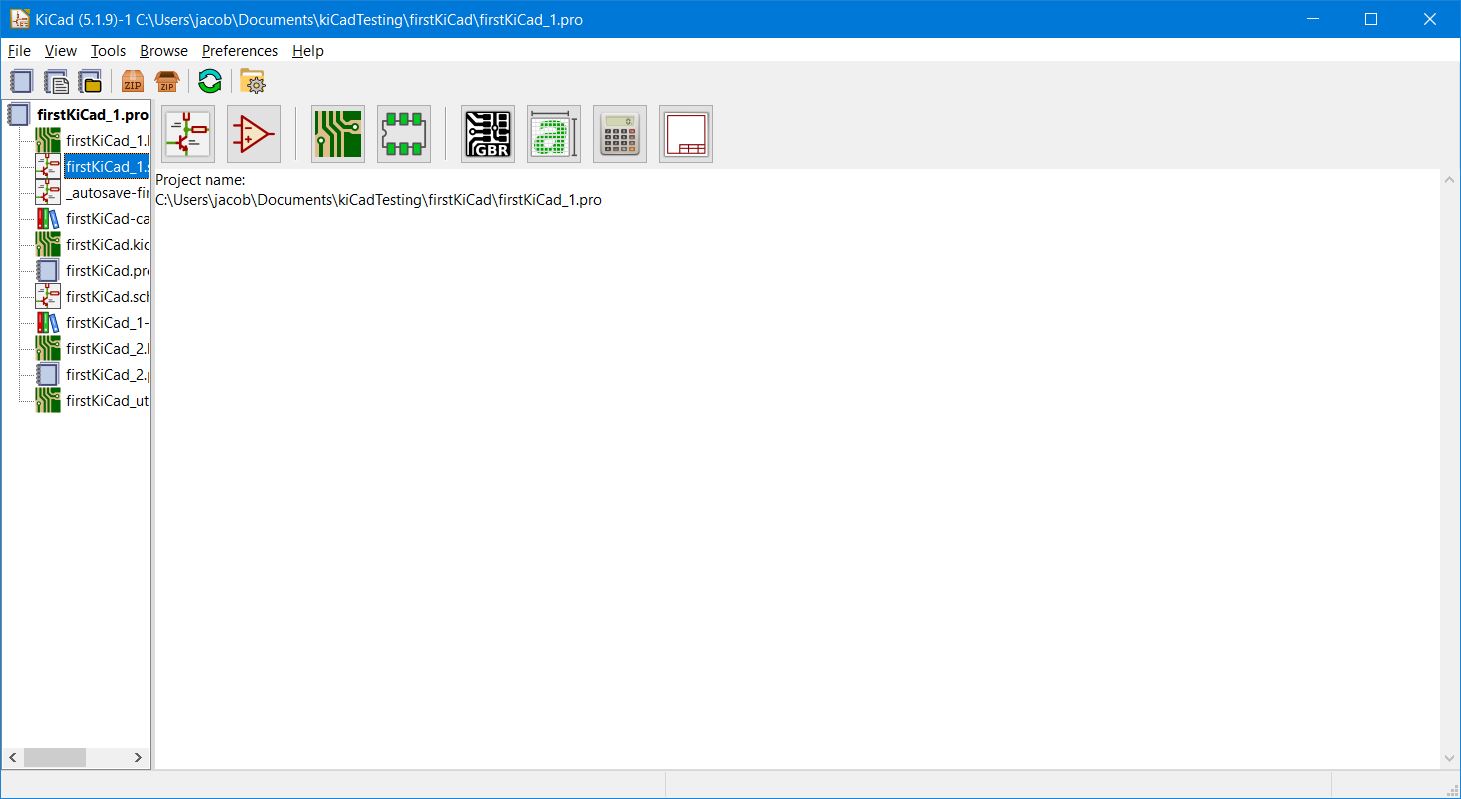Select firstKiCad_2 board file in tree
This screenshot has height=799, width=1461.
[x=107, y=348]
